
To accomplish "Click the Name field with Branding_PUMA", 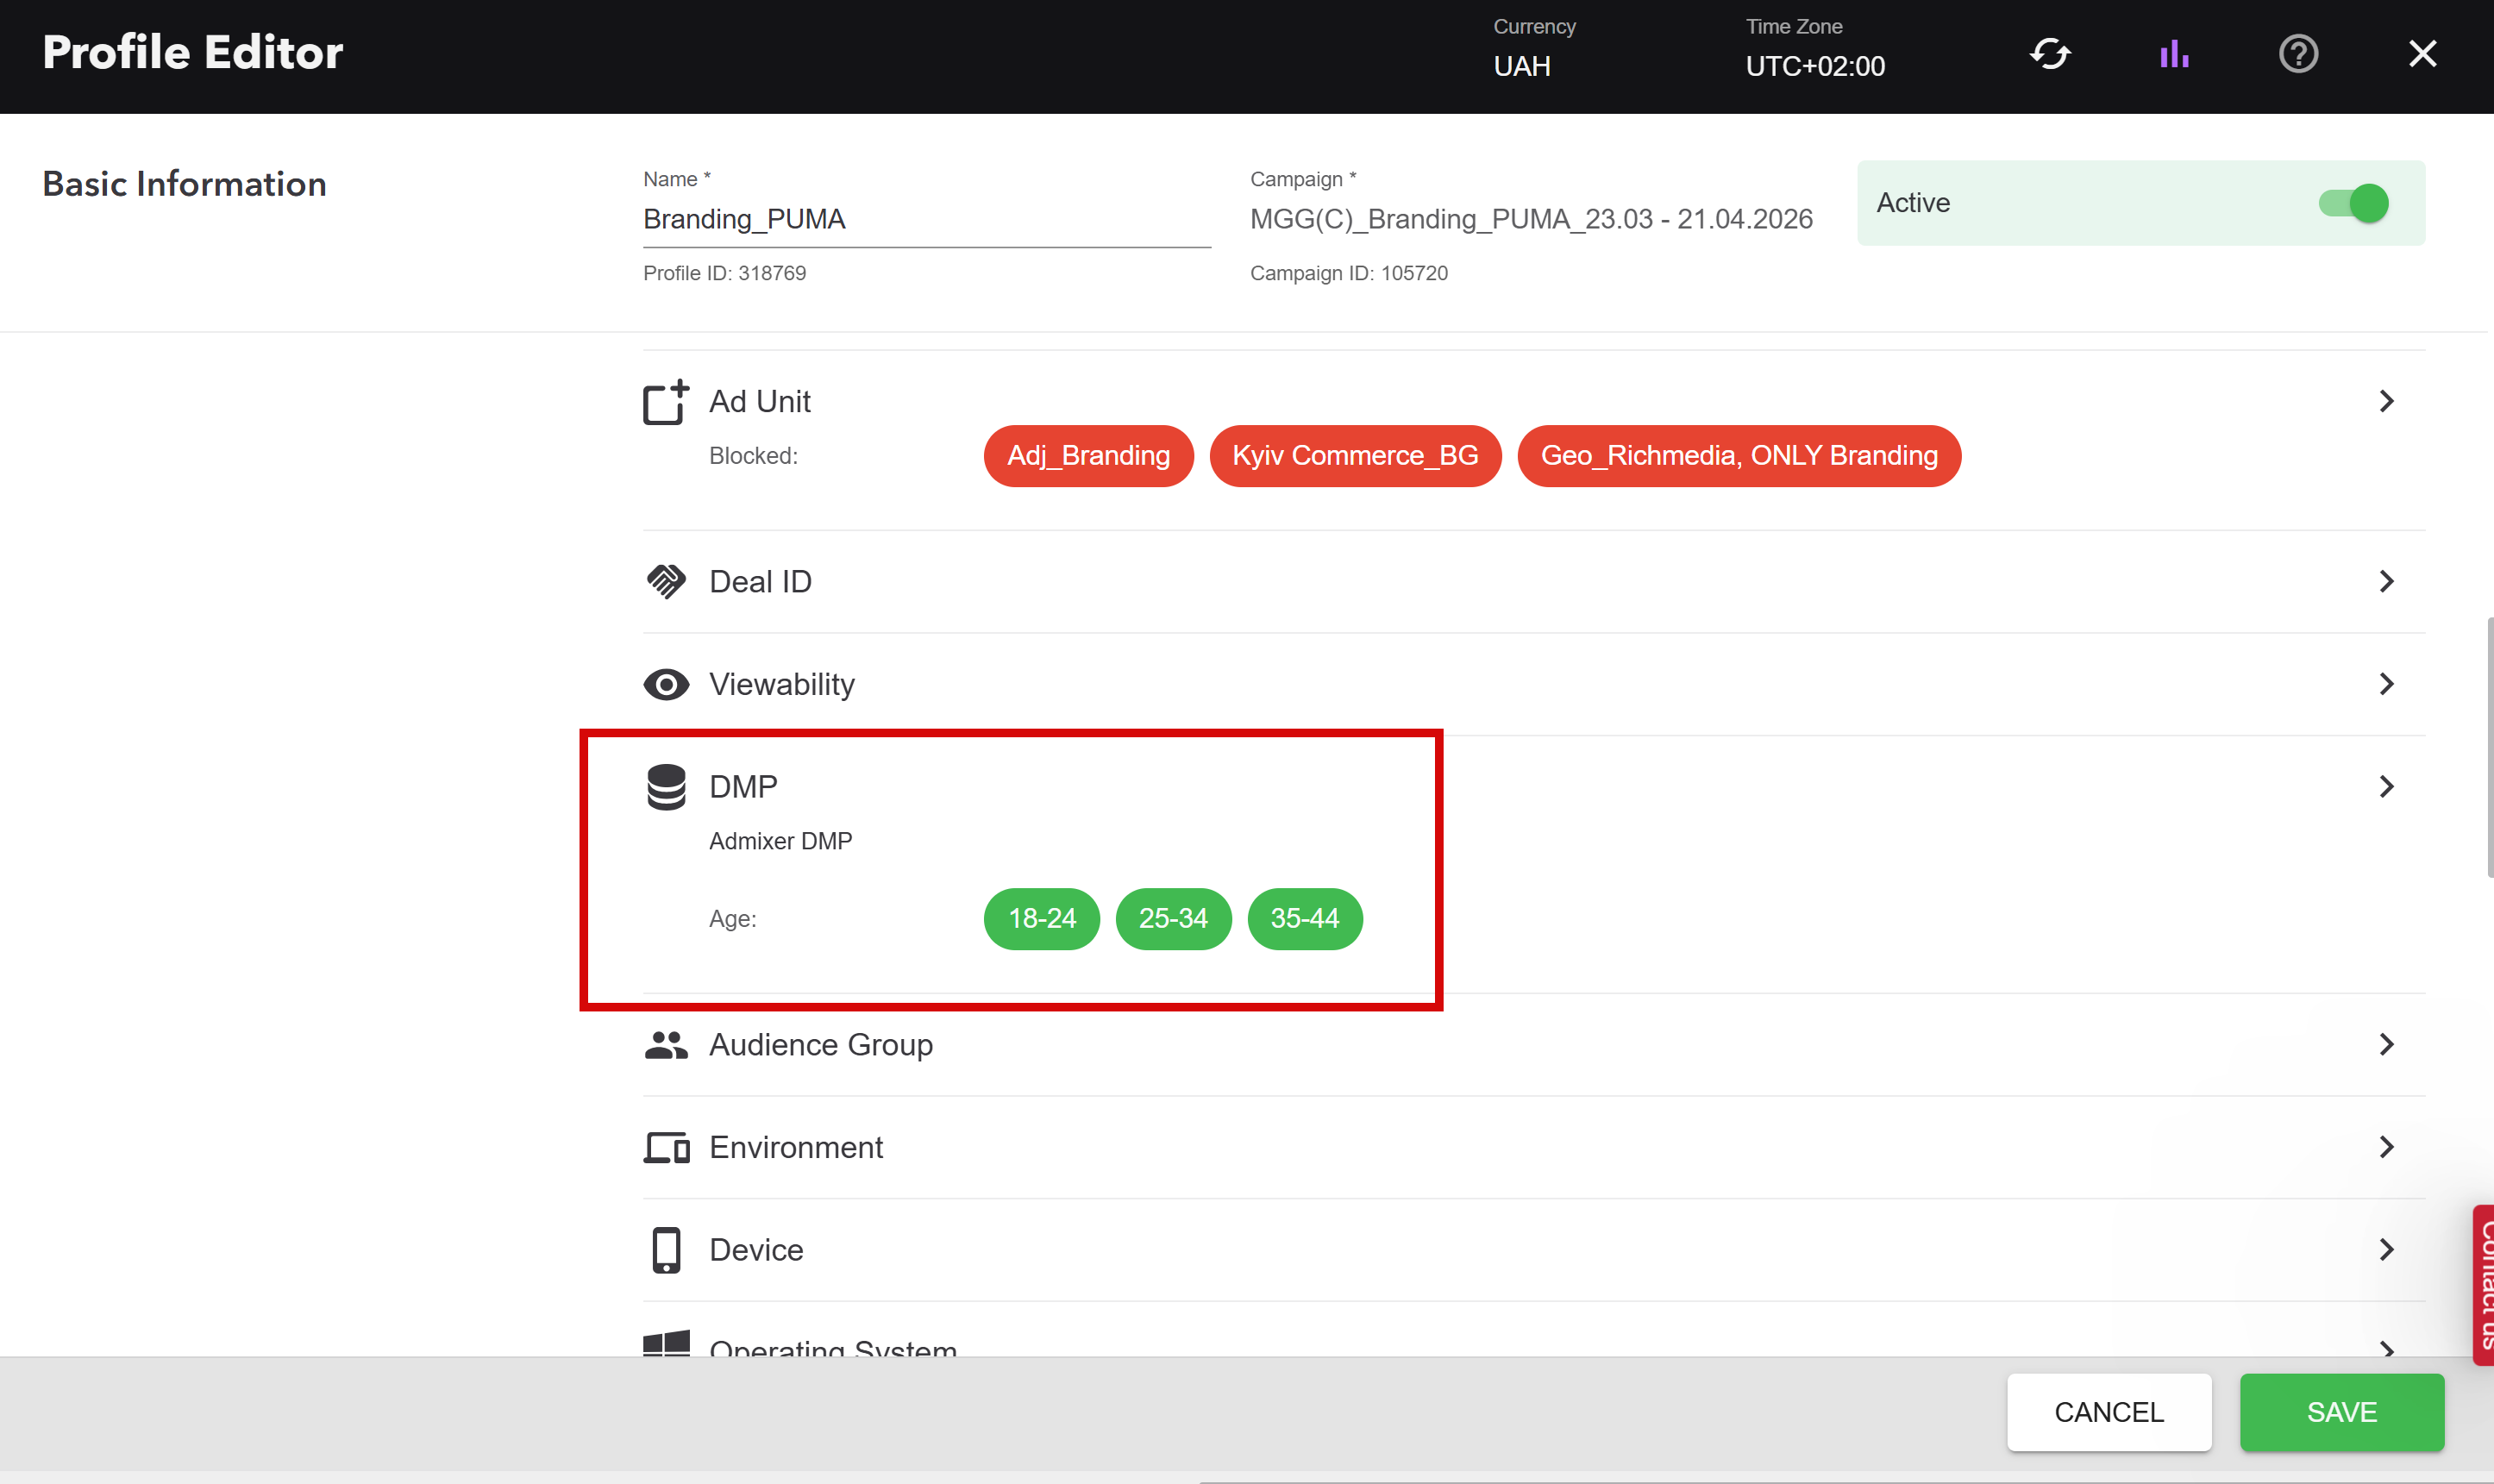I will pyautogui.click(x=925, y=220).
